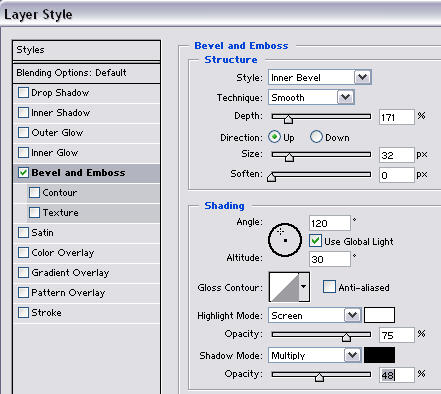Image resolution: width=441 pixels, height=394 pixels.
Task: Click the Altitude field showing 30
Action: [x=330, y=259]
